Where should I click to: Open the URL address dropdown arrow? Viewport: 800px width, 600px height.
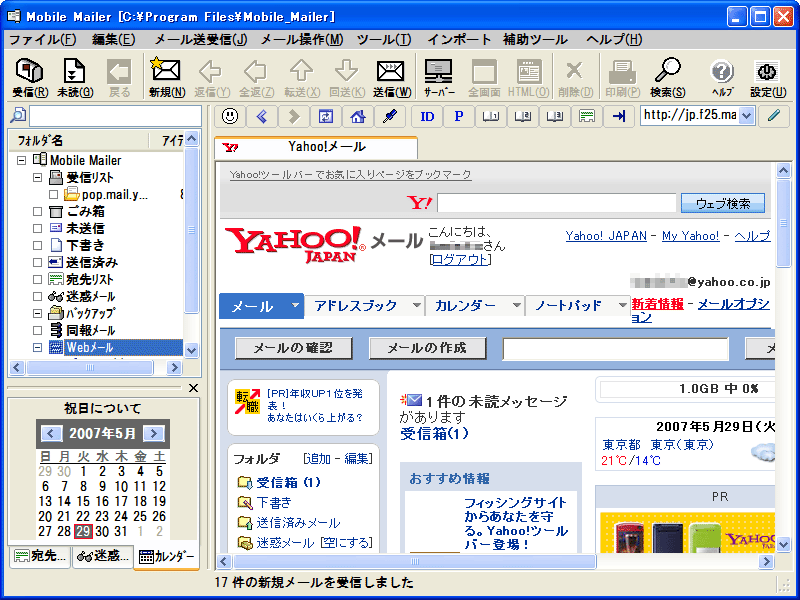pyautogui.click(x=746, y=116)
